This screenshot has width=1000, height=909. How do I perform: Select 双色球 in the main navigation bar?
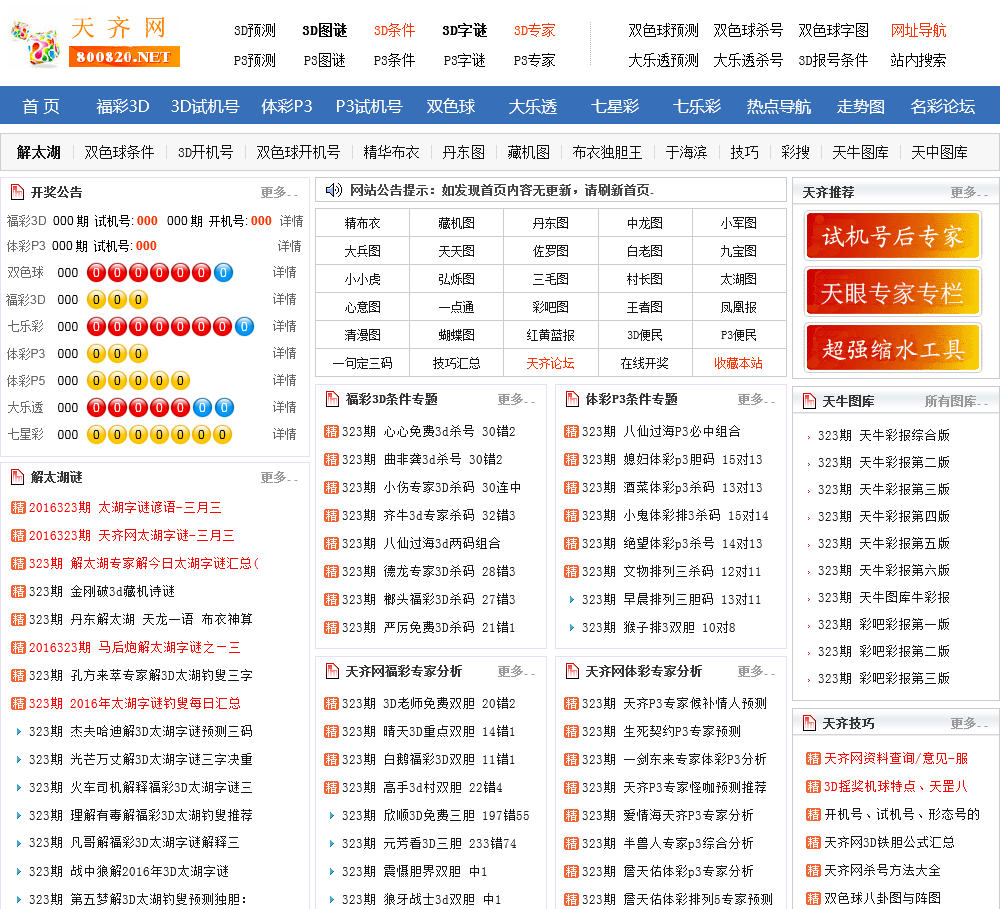pos(450,106)
